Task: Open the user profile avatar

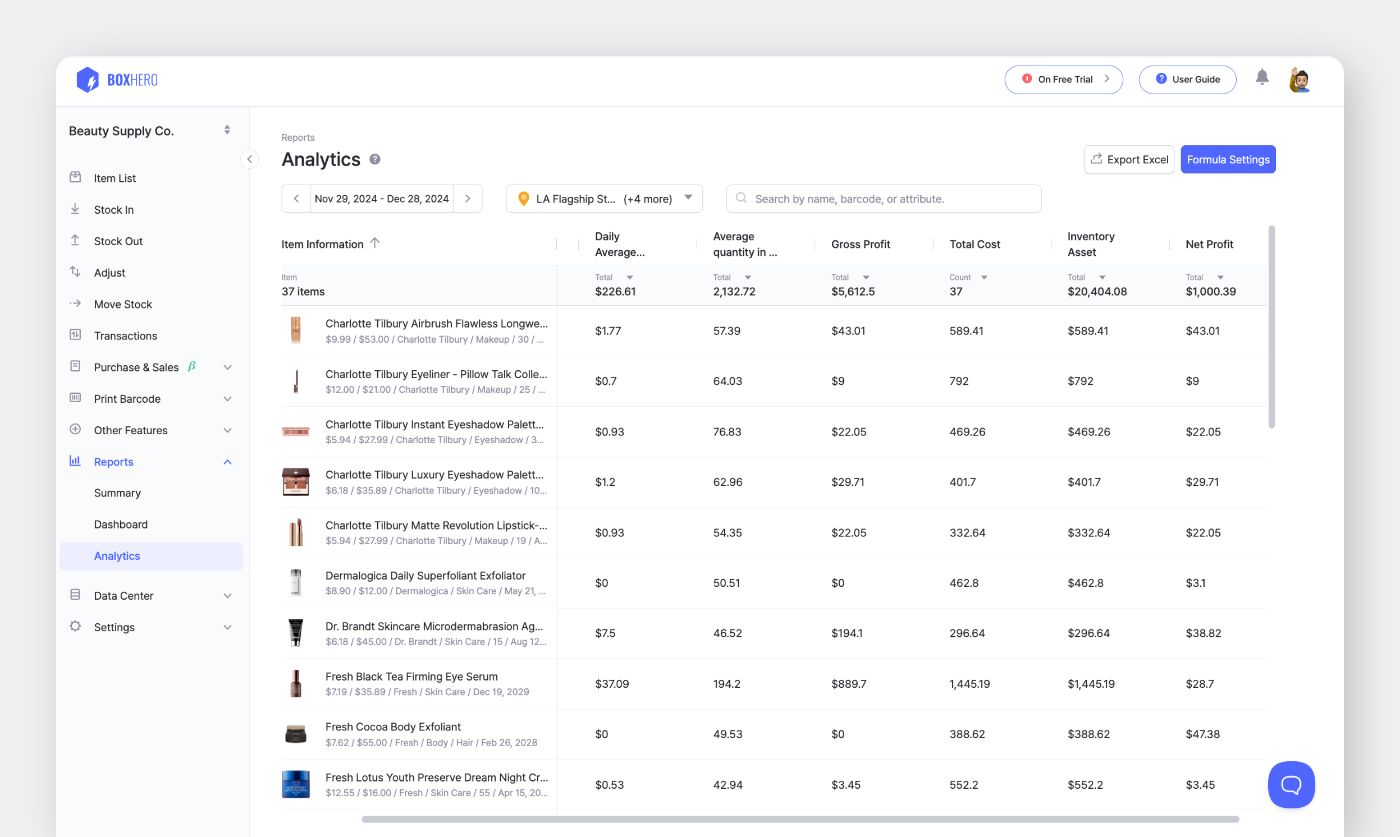Action: click(x=1299, y=80)
